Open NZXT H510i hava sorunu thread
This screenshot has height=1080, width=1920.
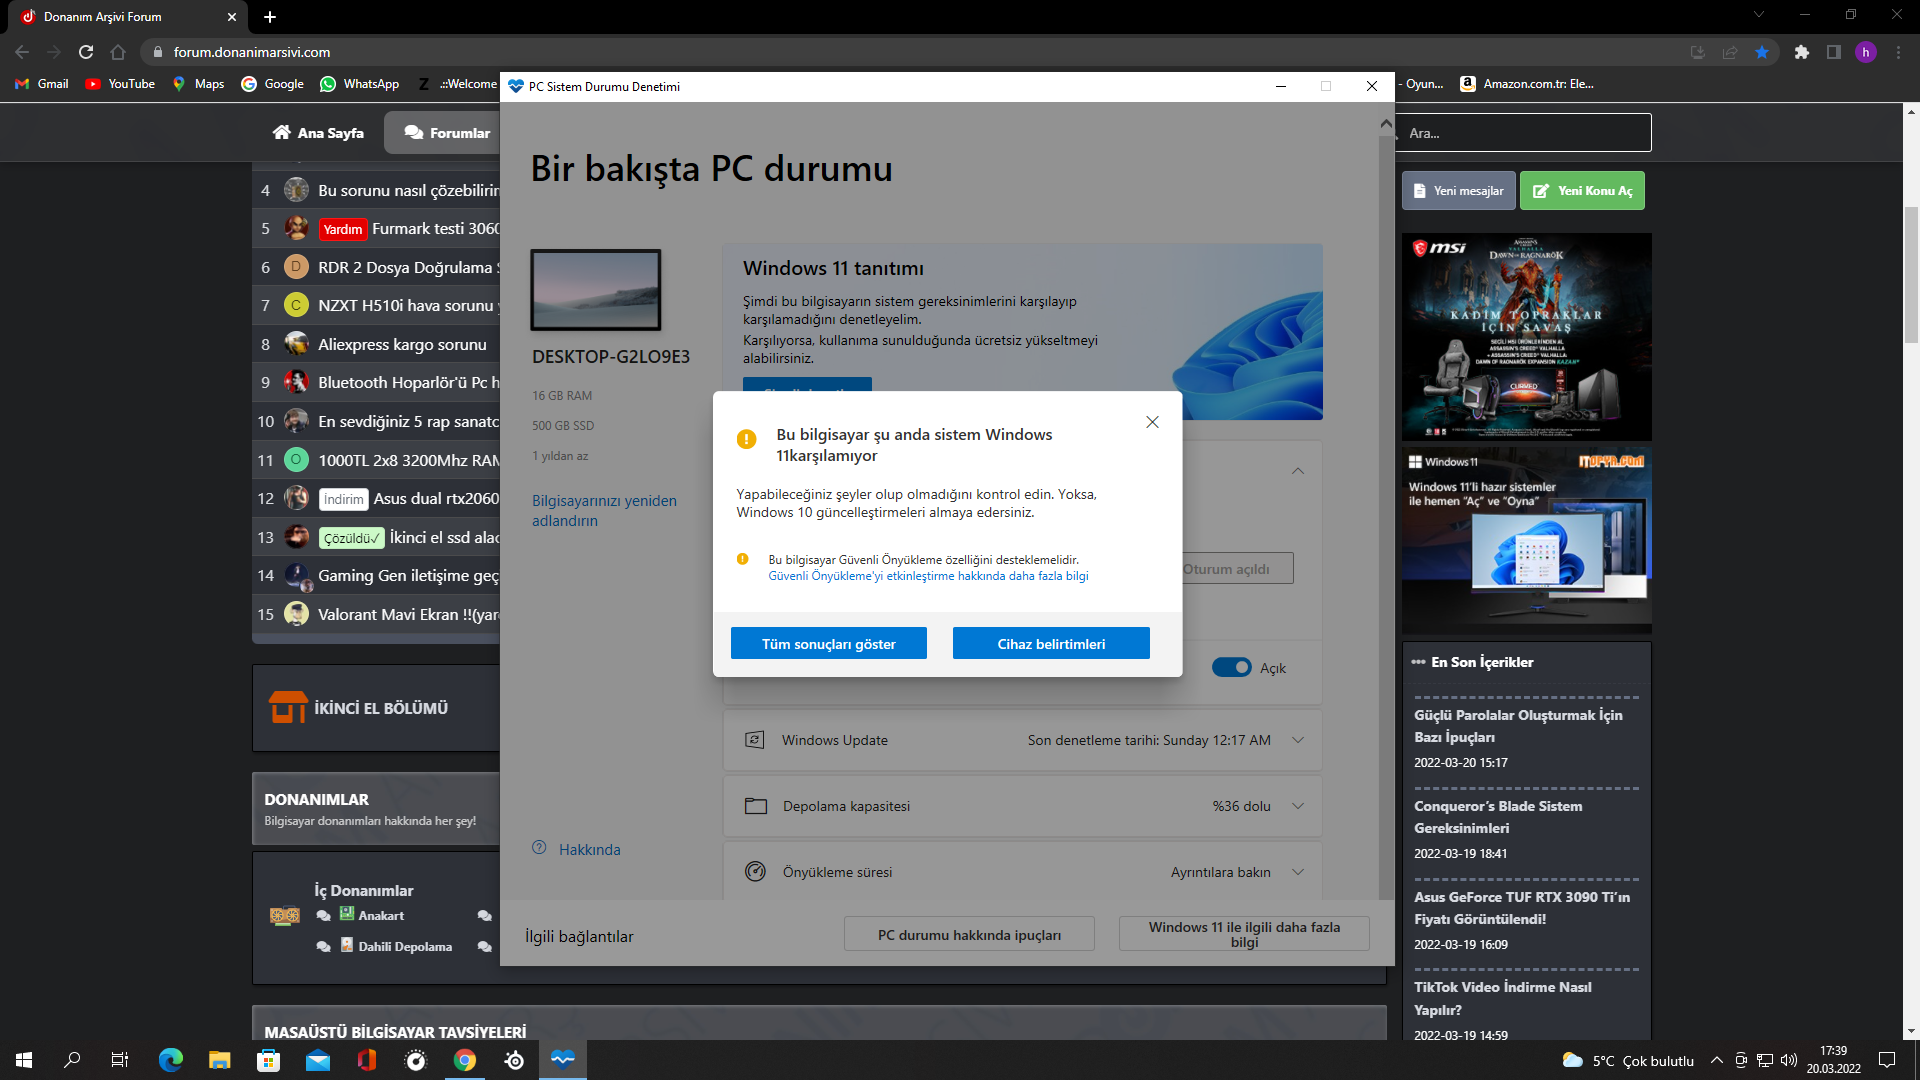[408, 305]
